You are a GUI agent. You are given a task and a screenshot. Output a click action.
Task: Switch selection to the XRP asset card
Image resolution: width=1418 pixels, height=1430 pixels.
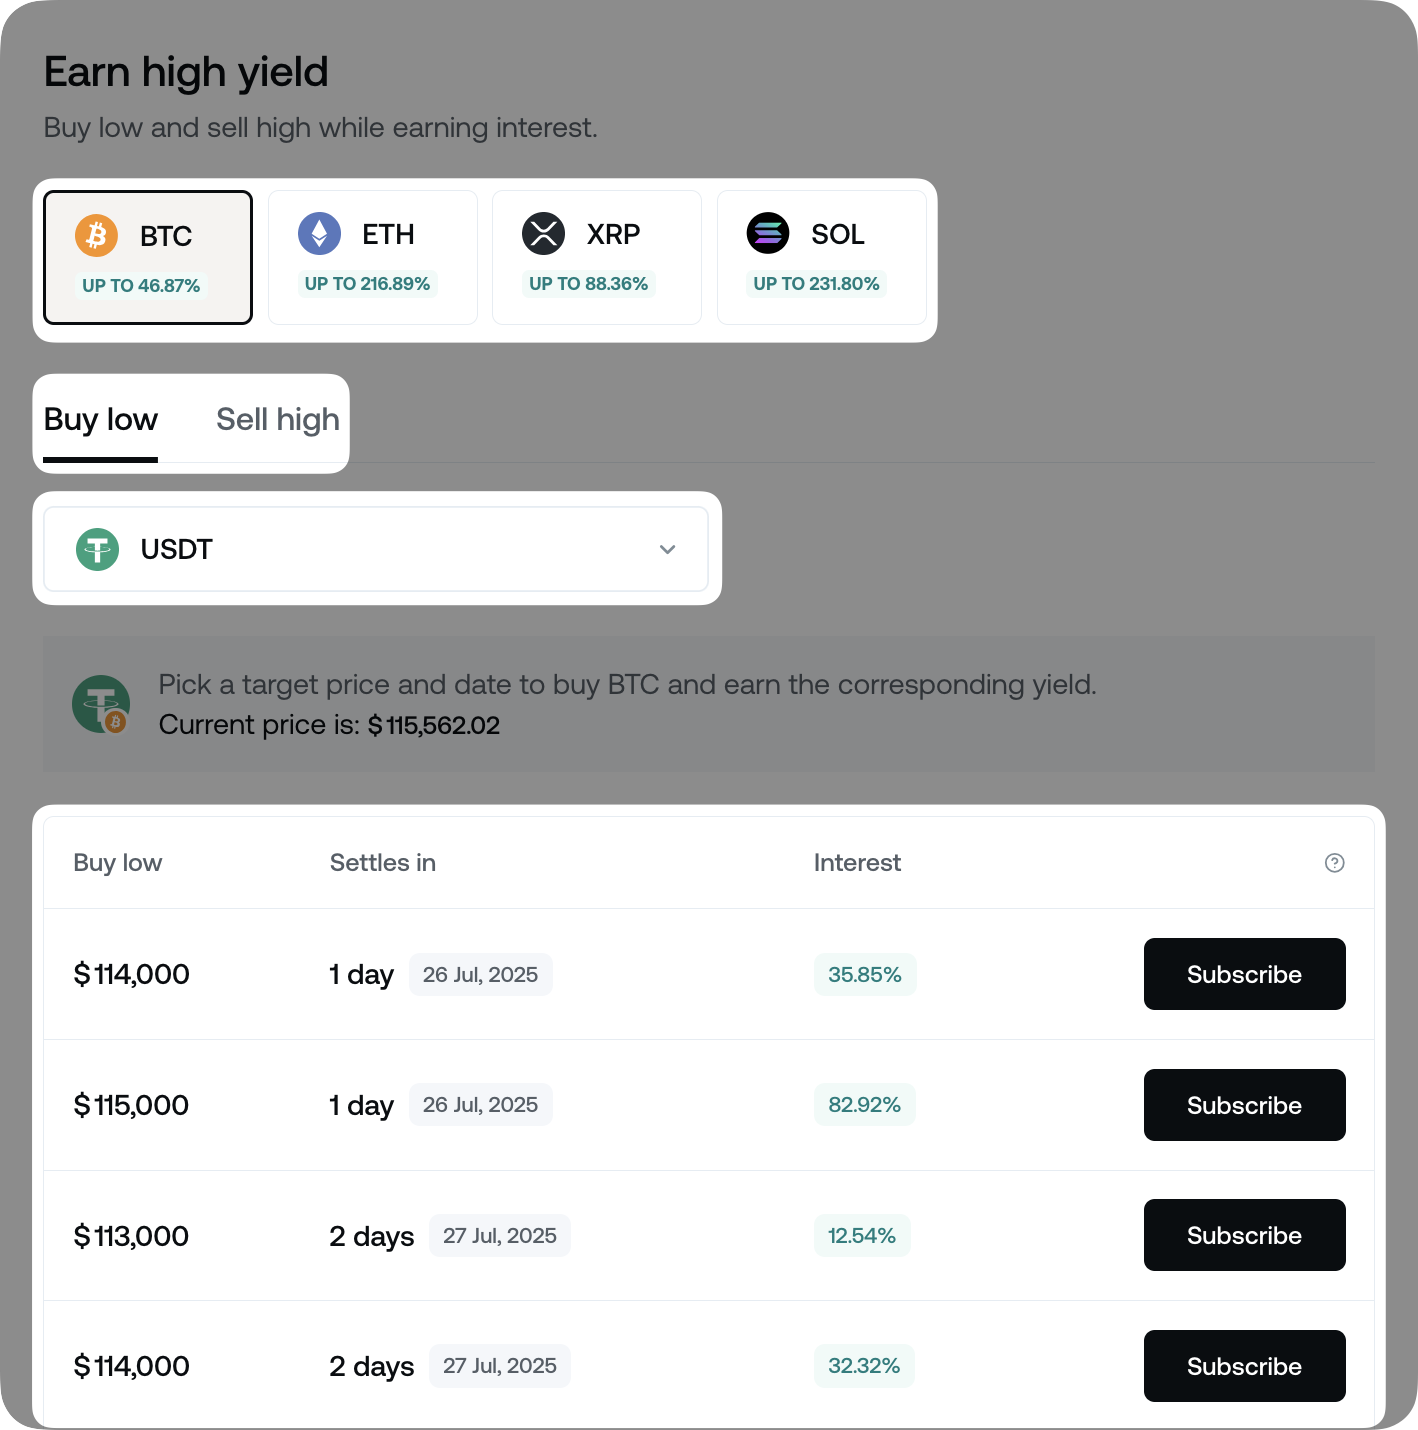click(x=596, y=256)
